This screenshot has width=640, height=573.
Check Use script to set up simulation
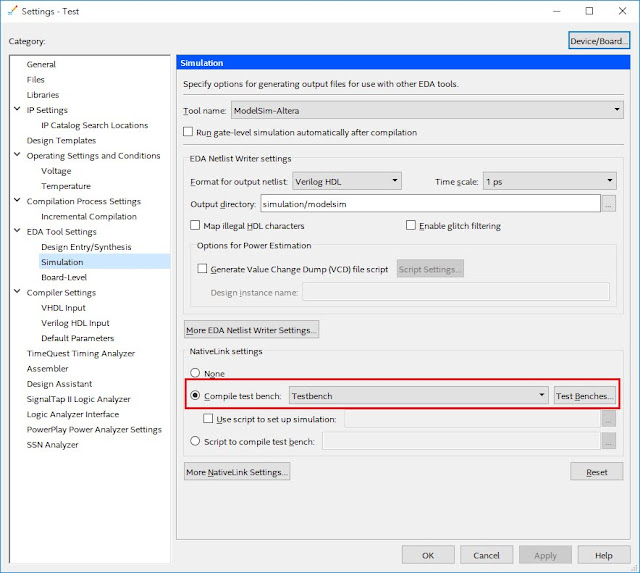point(208,418)
